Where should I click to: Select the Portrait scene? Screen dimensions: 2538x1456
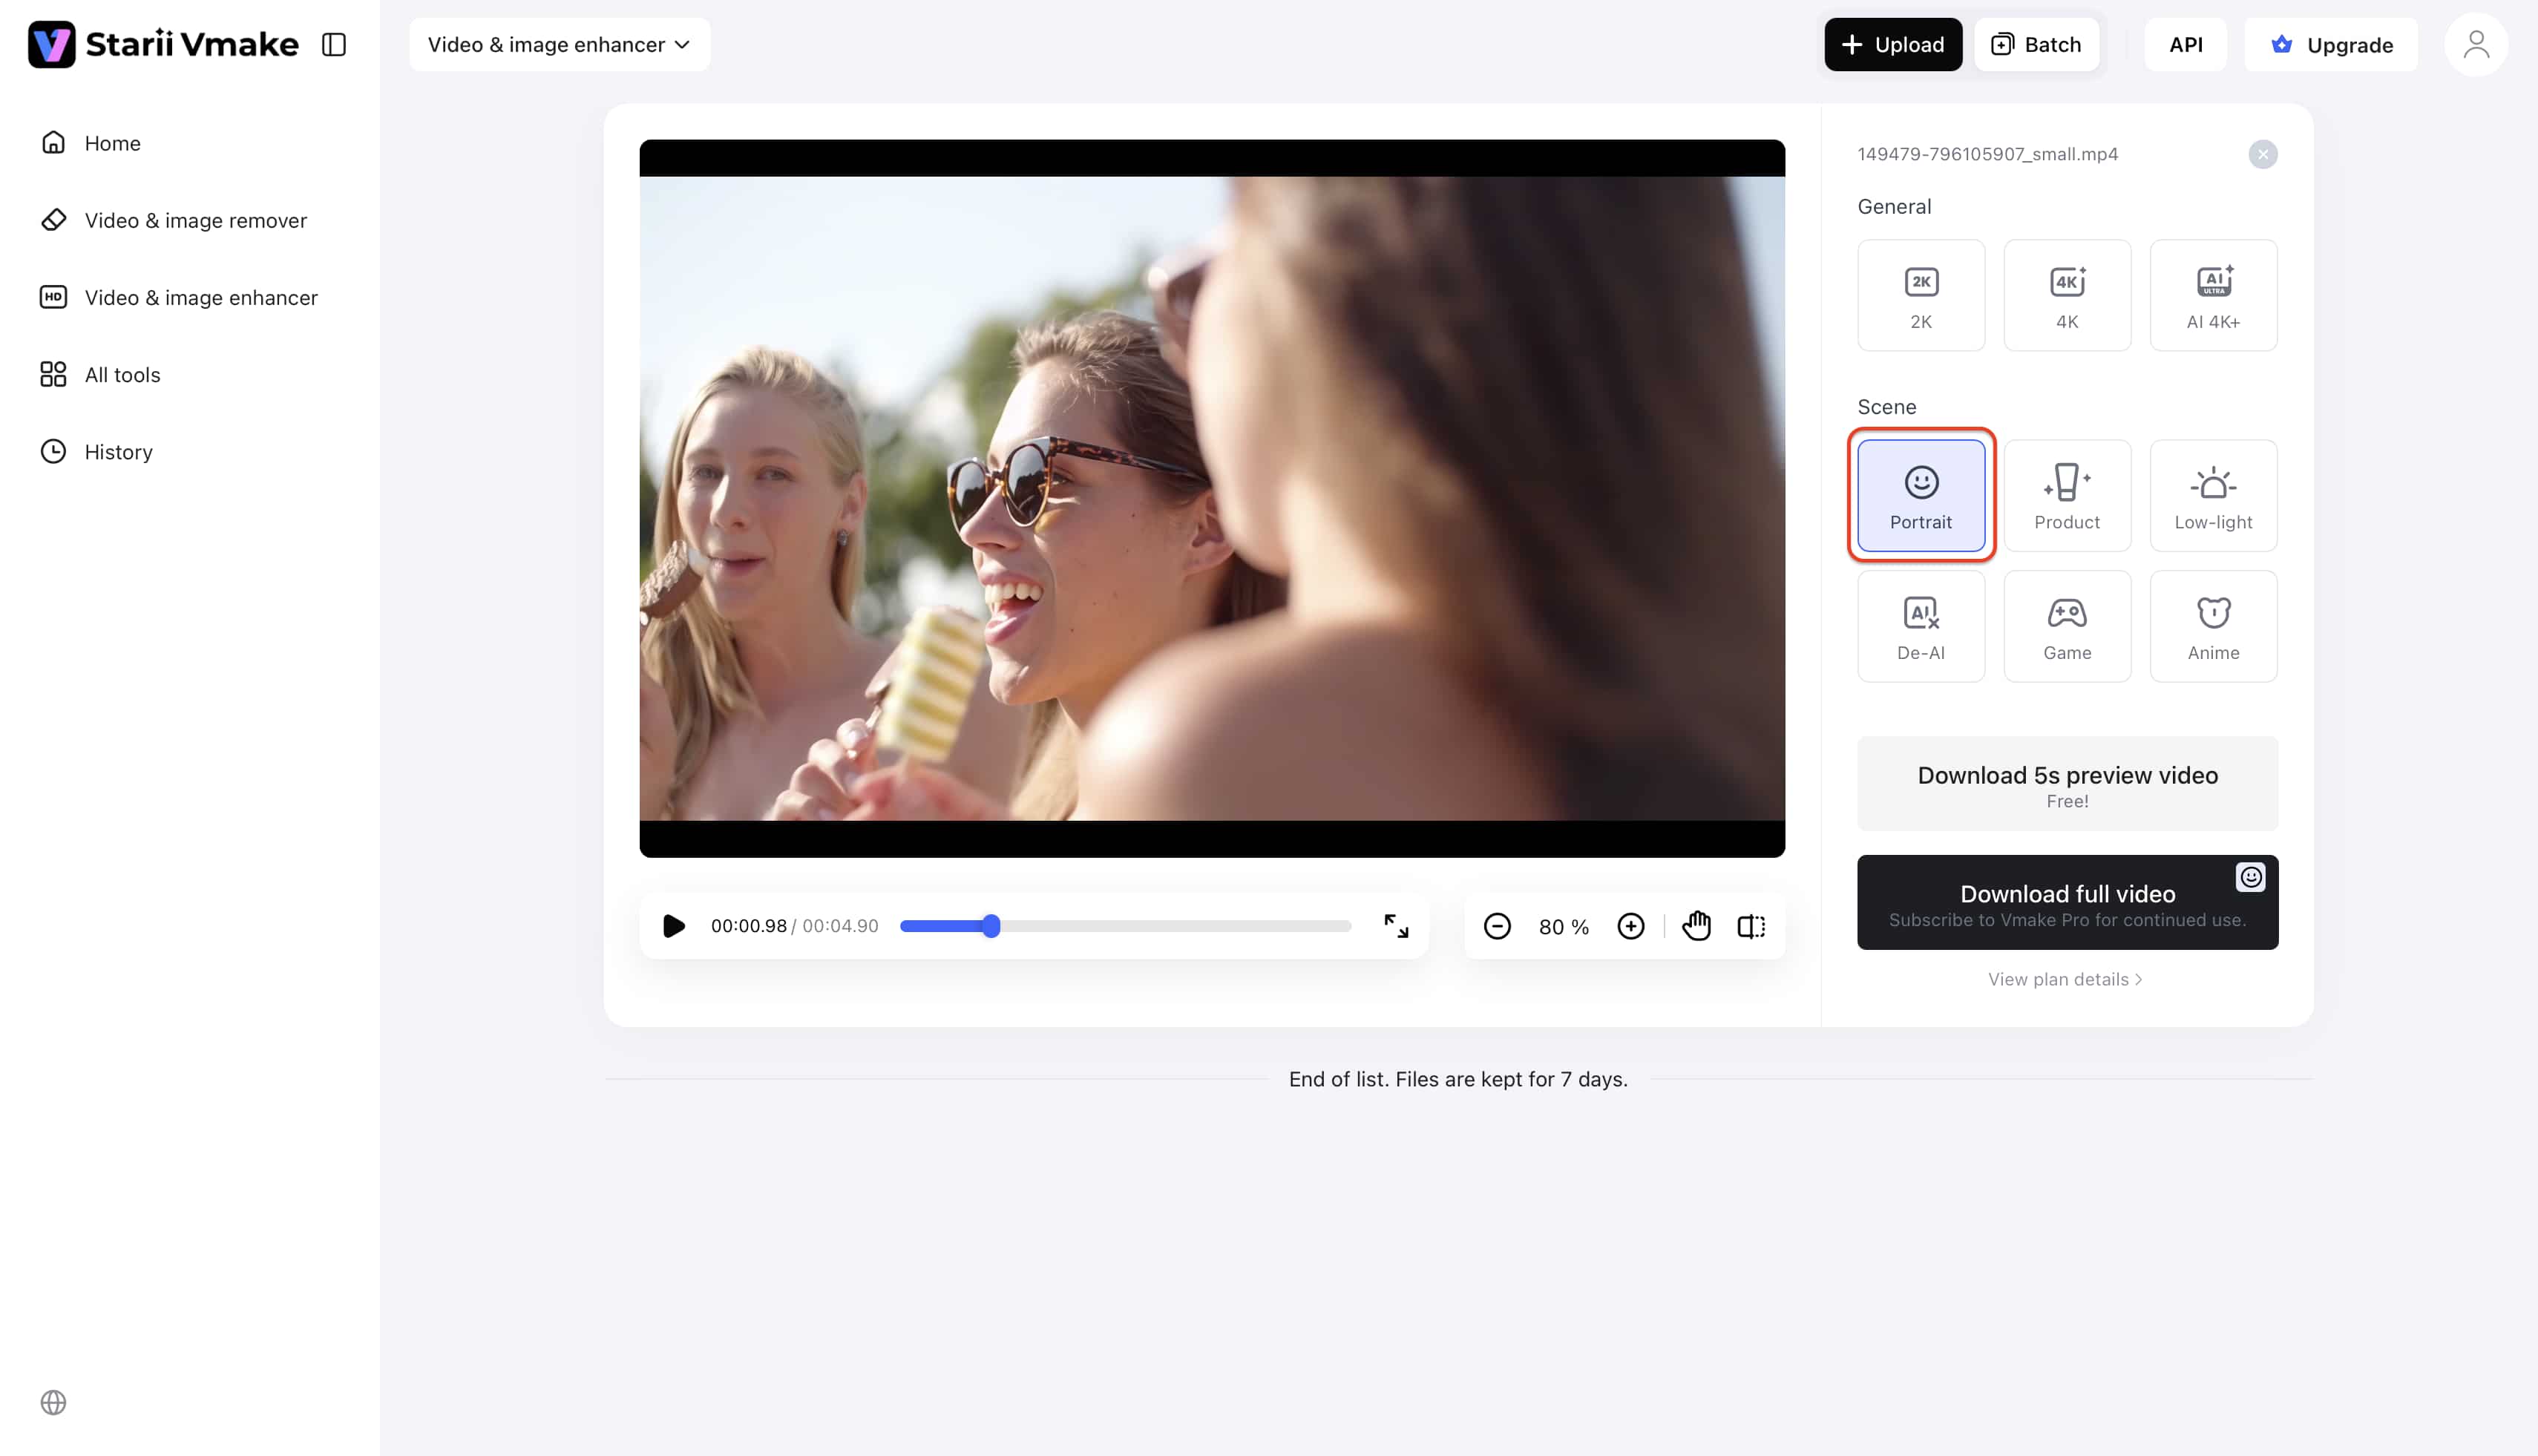tap(1920, 495)
